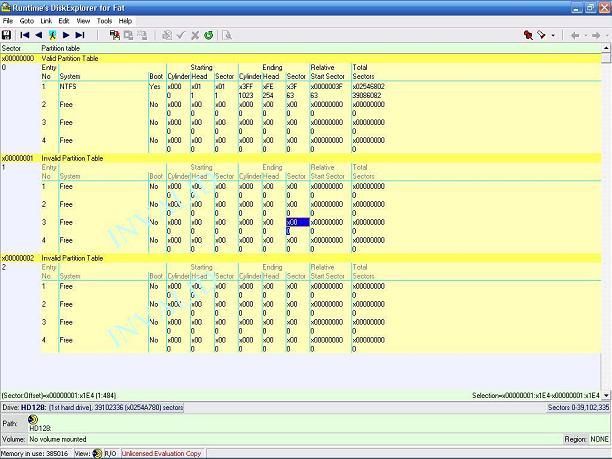Click the 'Partition table' column header
Viewport: 612px width, 459px height.
point(60,48)
